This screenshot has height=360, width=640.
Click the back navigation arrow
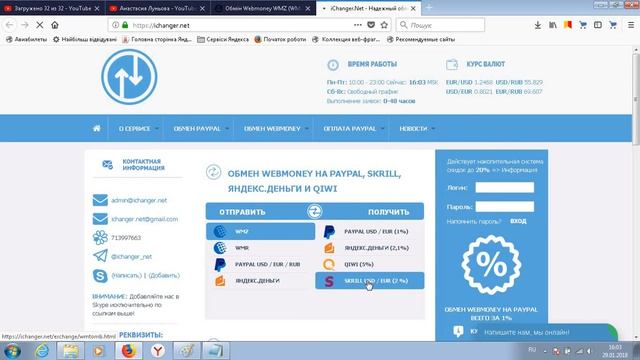click(9, 25)
